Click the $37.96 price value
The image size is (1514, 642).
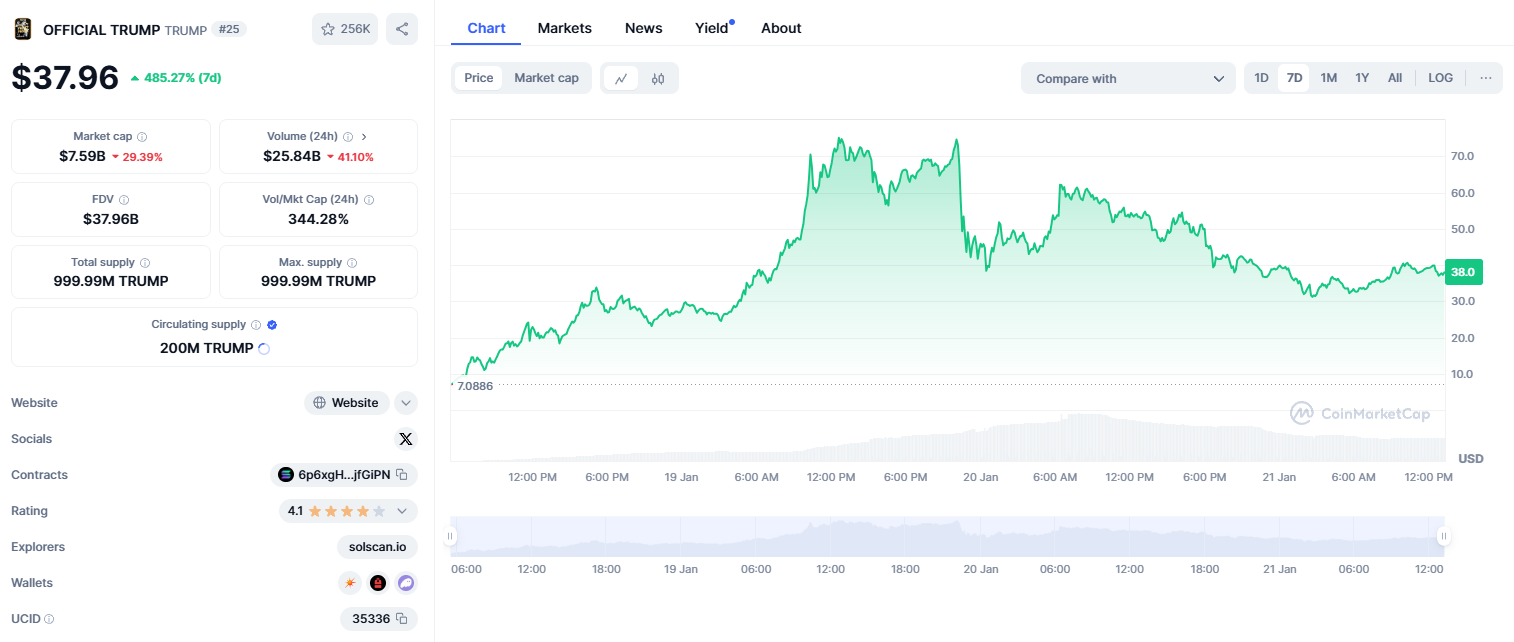coord(65,78)
